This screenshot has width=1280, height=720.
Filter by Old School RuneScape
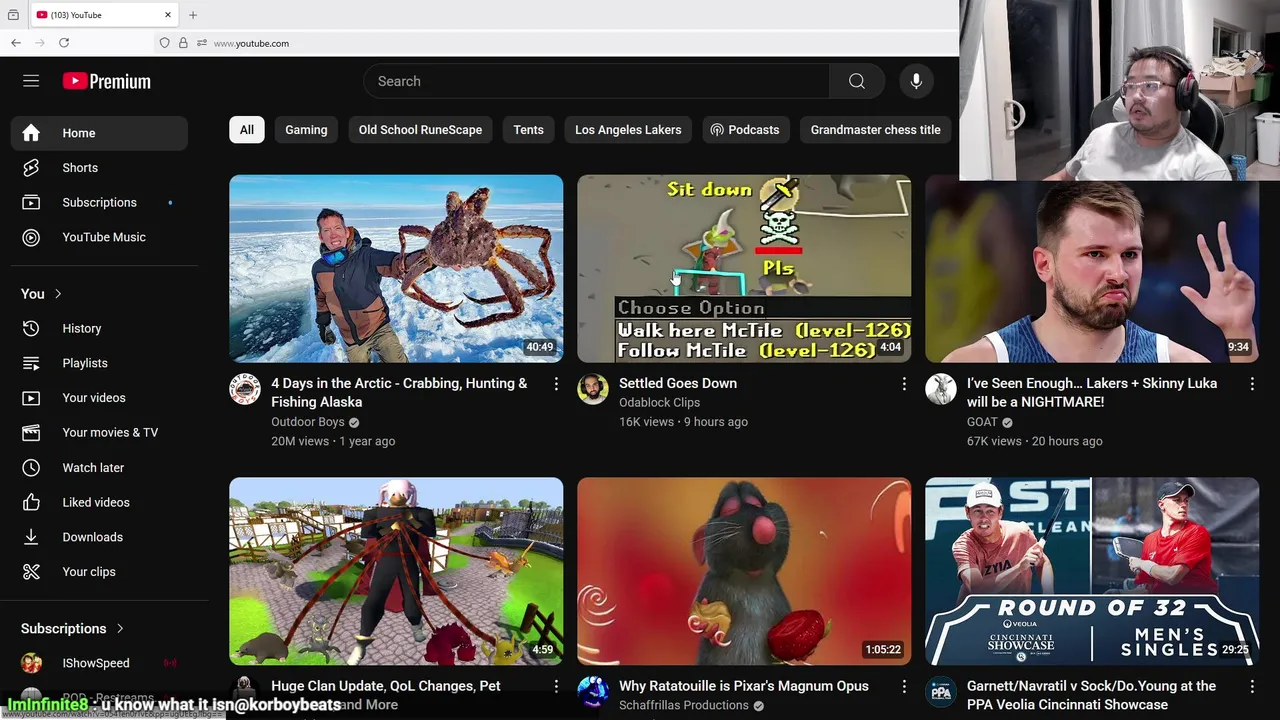(420, 130)
